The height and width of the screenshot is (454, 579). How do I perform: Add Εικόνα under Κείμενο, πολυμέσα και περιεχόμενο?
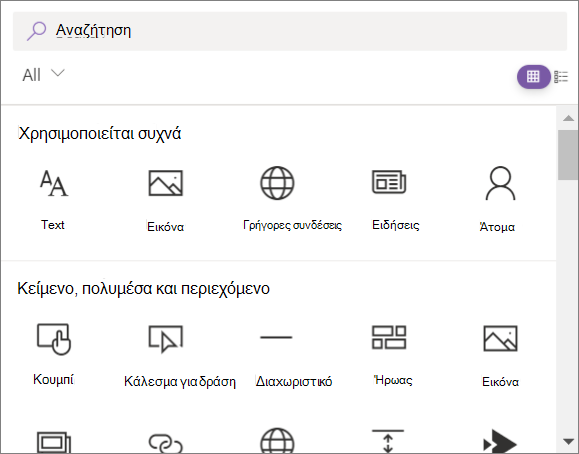click(x=500, y=356)
